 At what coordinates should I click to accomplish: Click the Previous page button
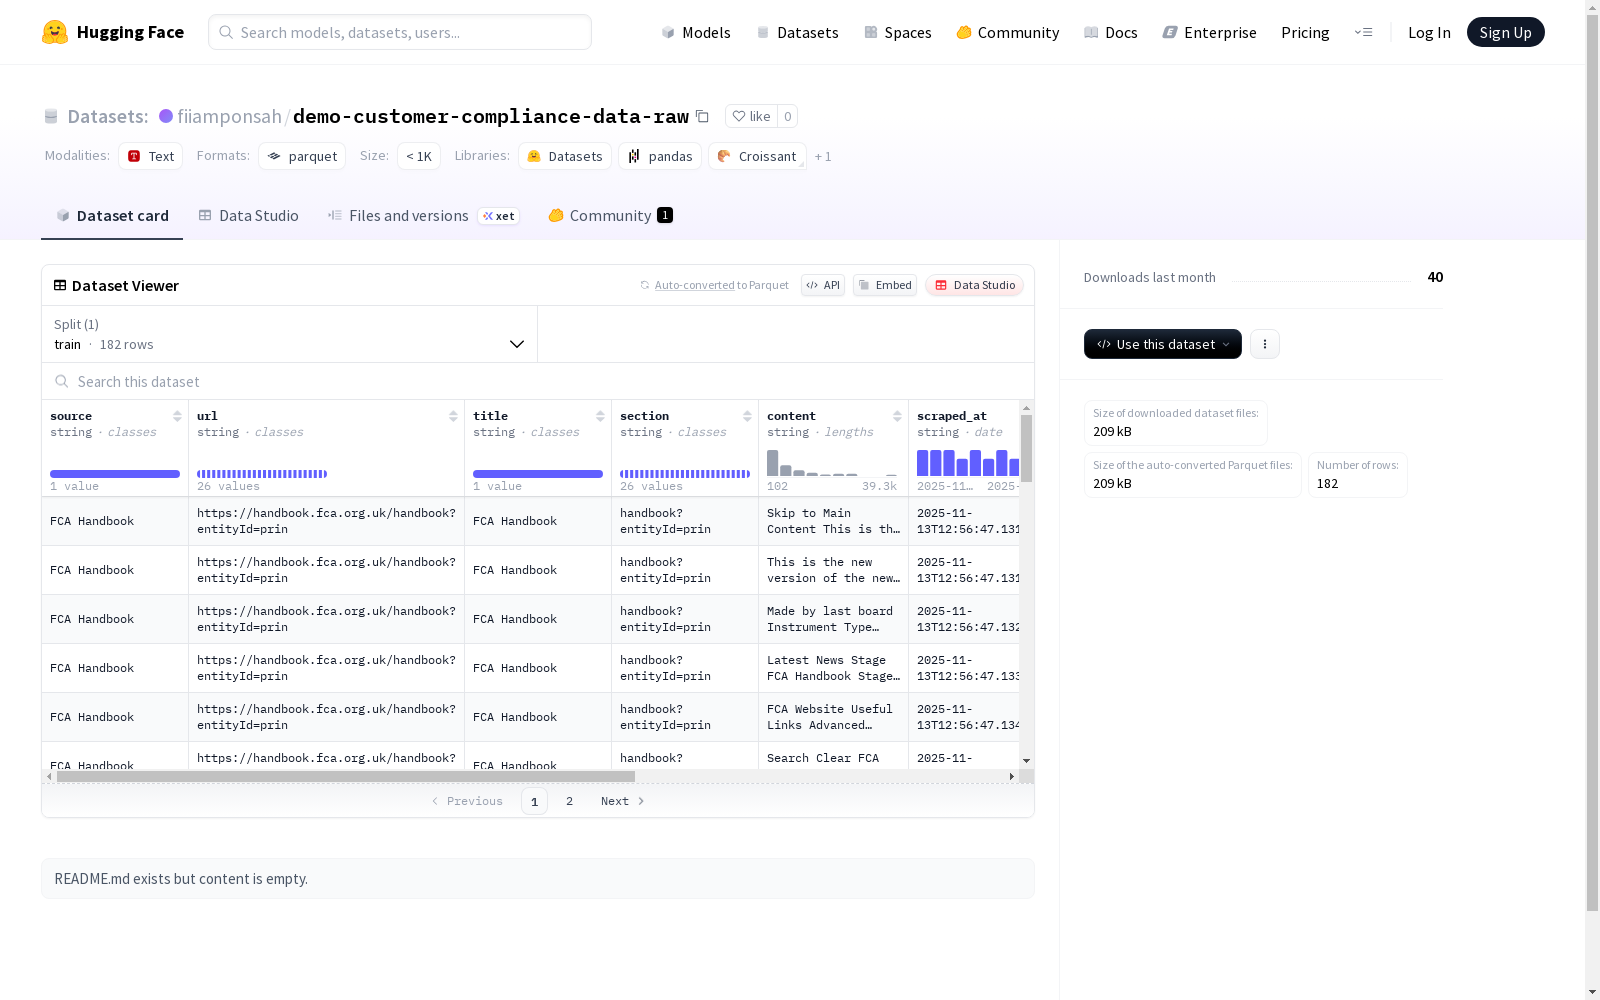pos(467,801)
